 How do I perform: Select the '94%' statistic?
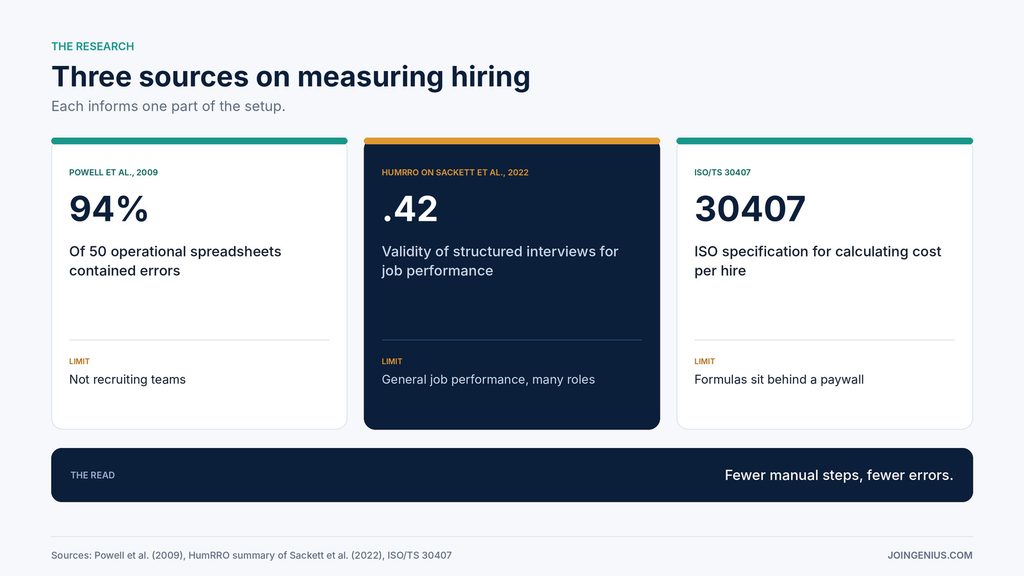(x=108, y=209)
